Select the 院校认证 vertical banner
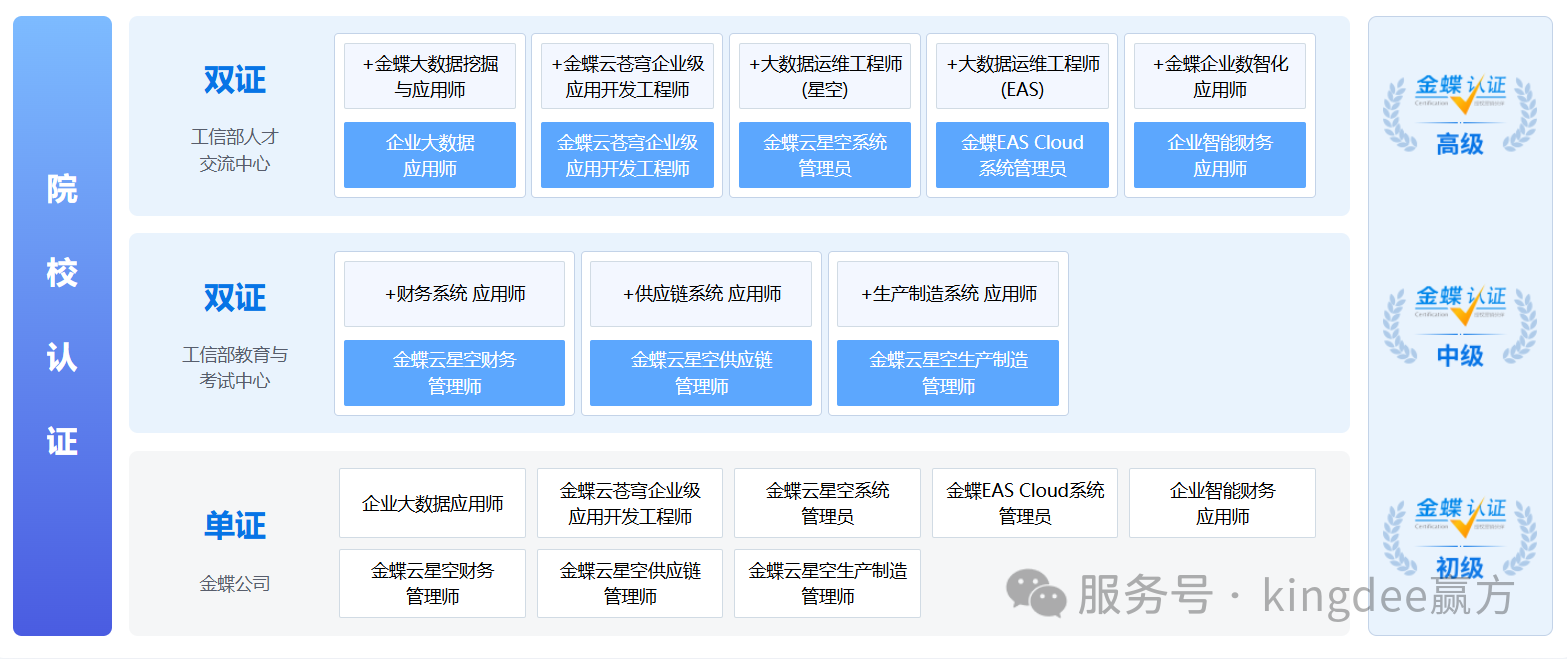1567x659 pixels. pos(62,326)
